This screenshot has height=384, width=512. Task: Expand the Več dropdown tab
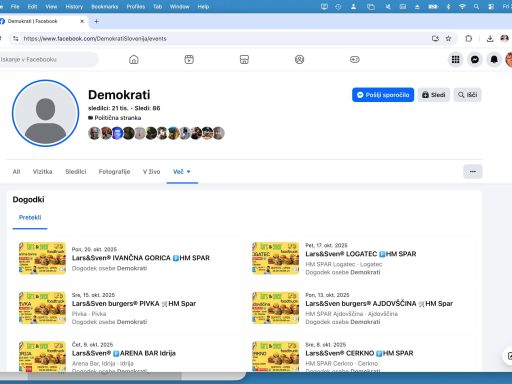coord(182,172)
